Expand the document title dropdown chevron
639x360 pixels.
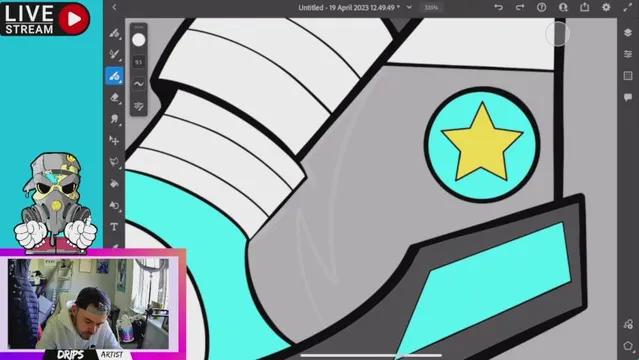(x=409, y=7)
